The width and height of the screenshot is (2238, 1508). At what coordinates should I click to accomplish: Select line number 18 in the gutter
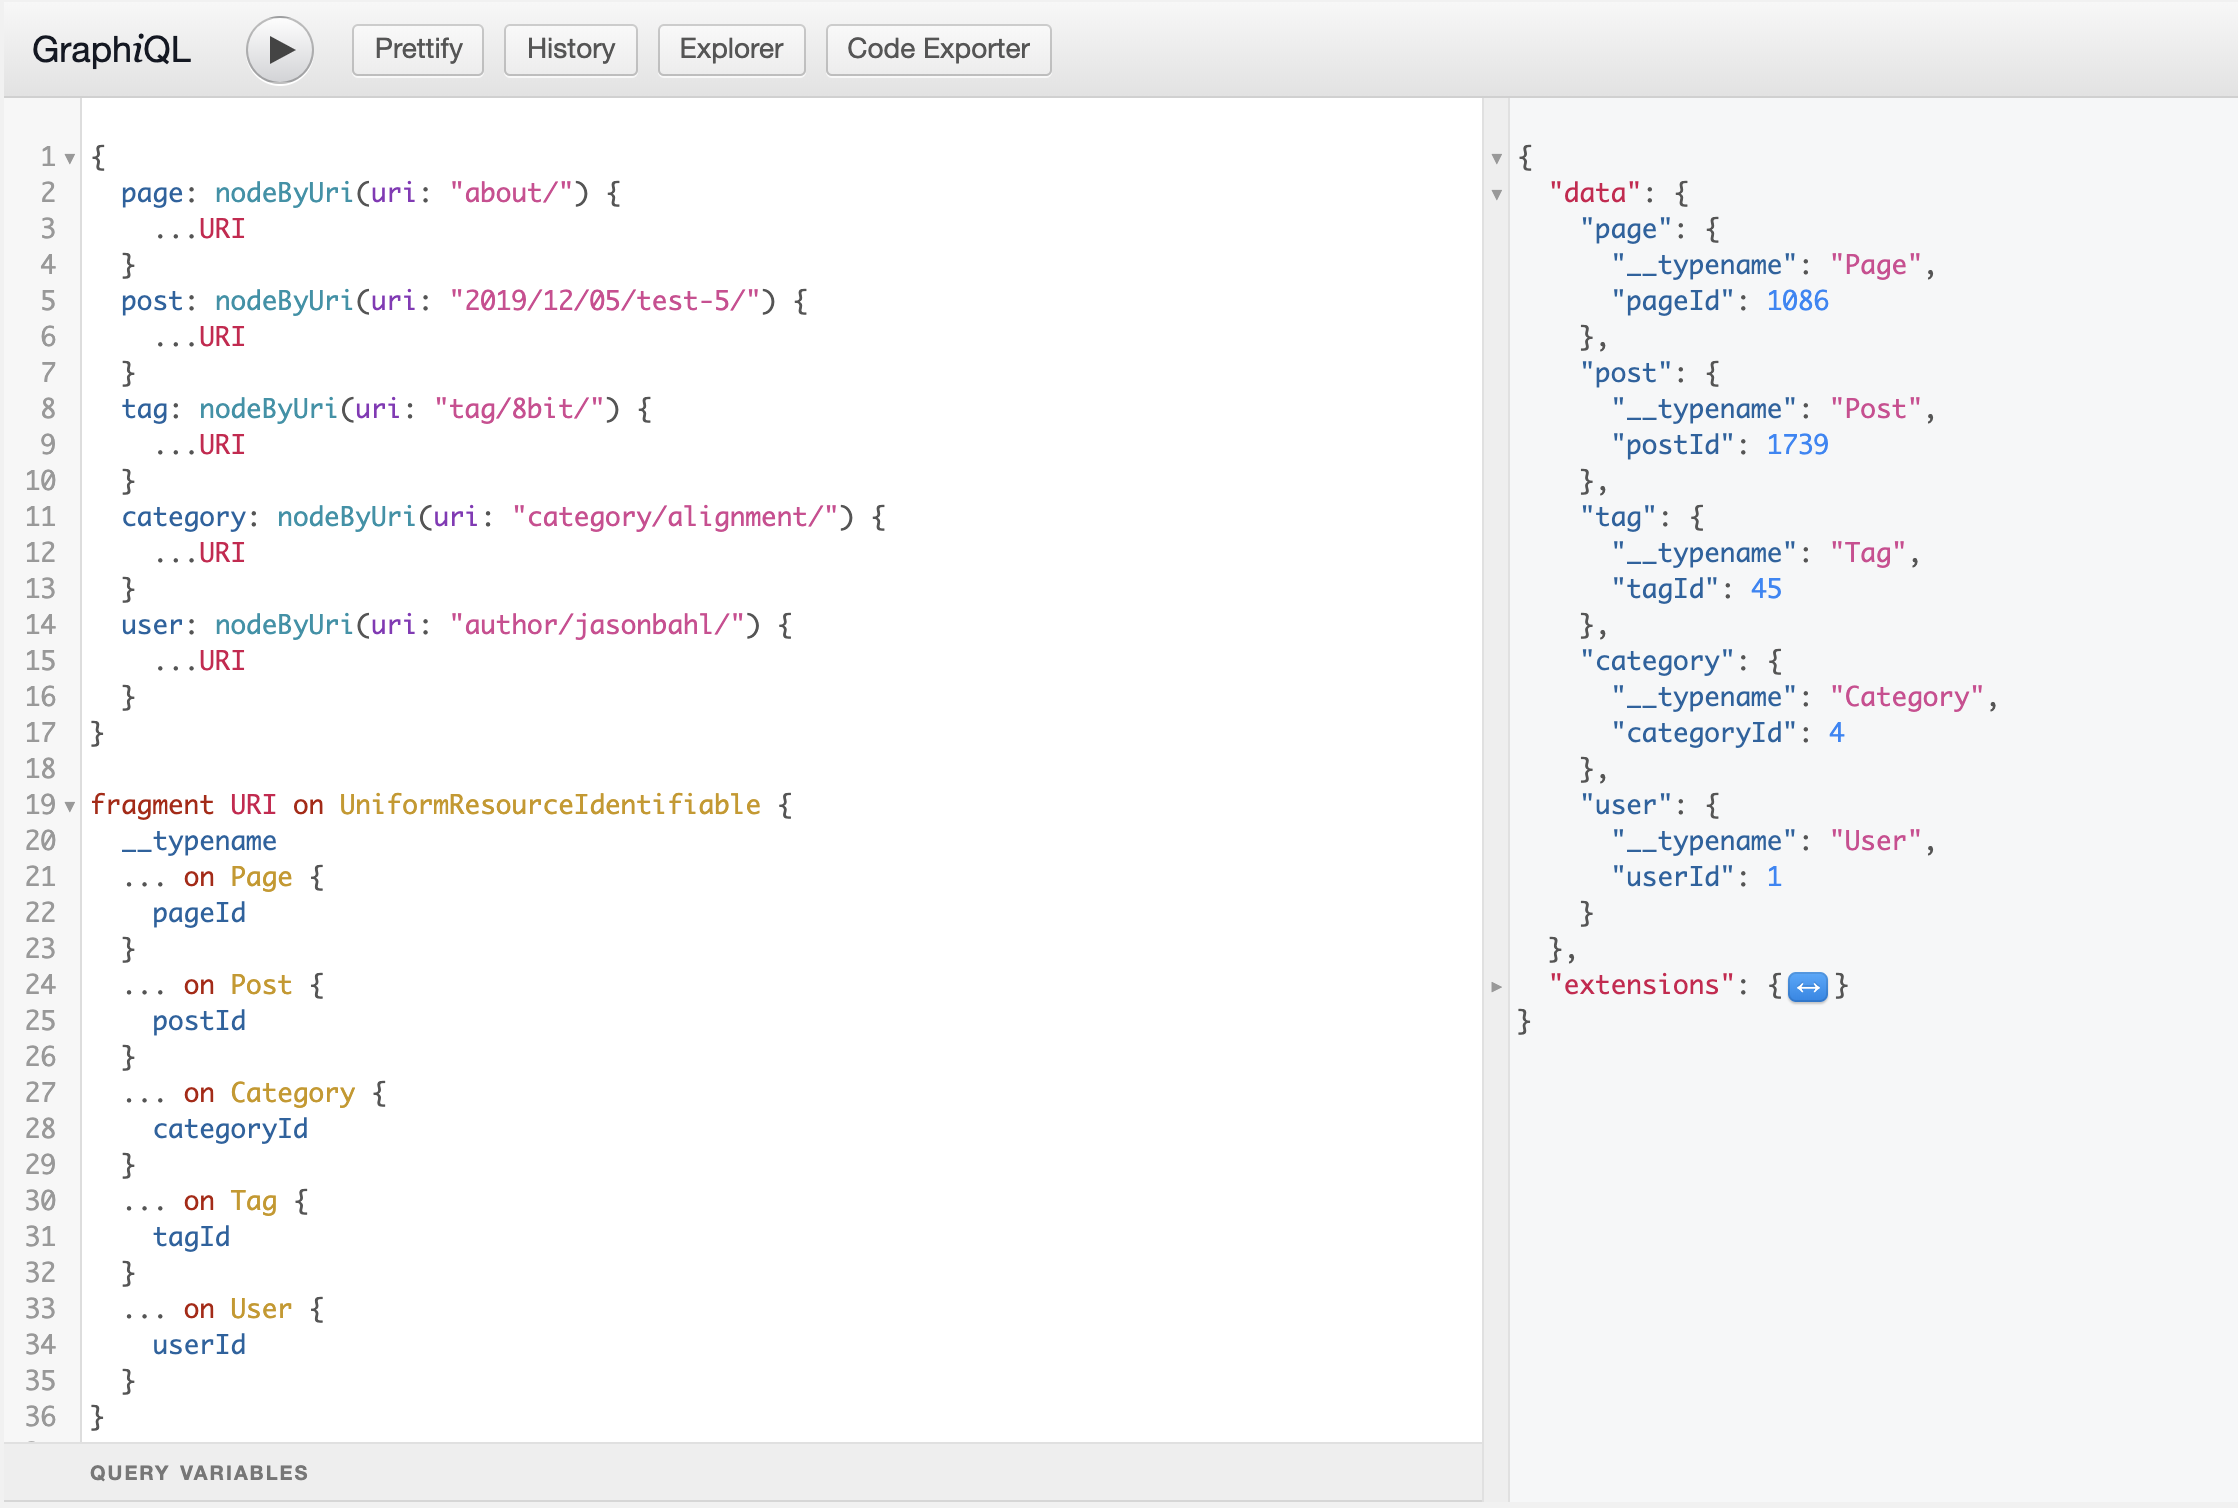40,769
